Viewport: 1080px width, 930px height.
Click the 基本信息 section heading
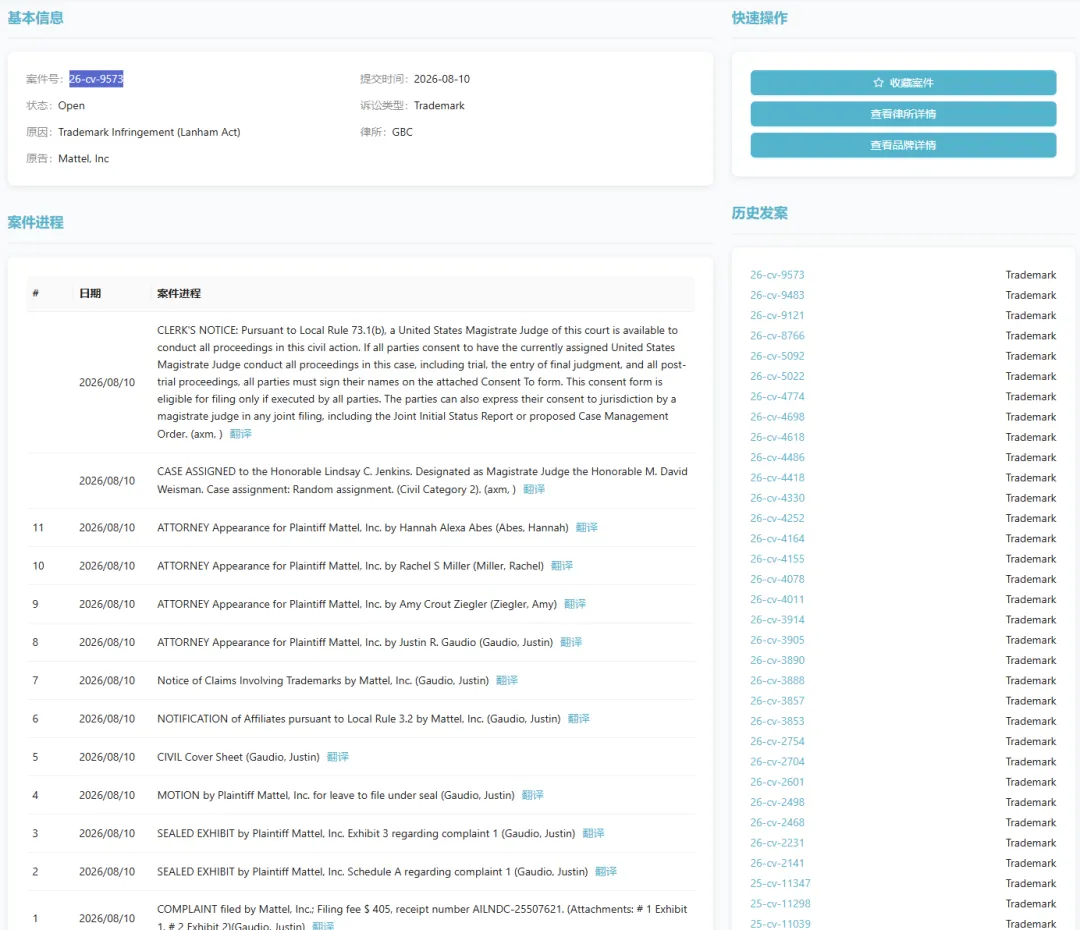tap(36, 19)
